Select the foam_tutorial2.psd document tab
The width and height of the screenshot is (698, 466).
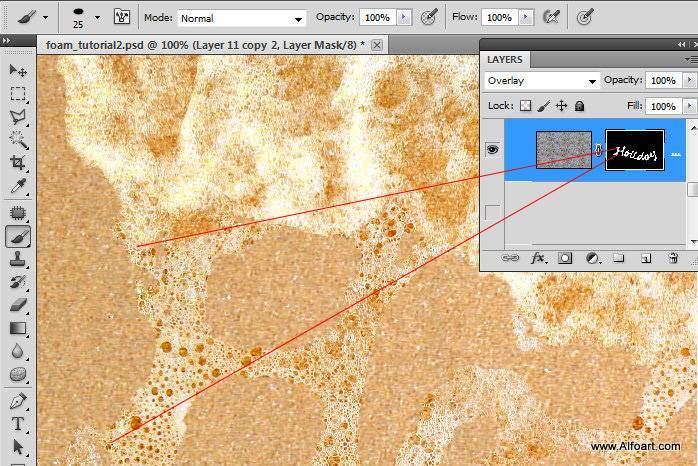205,45
